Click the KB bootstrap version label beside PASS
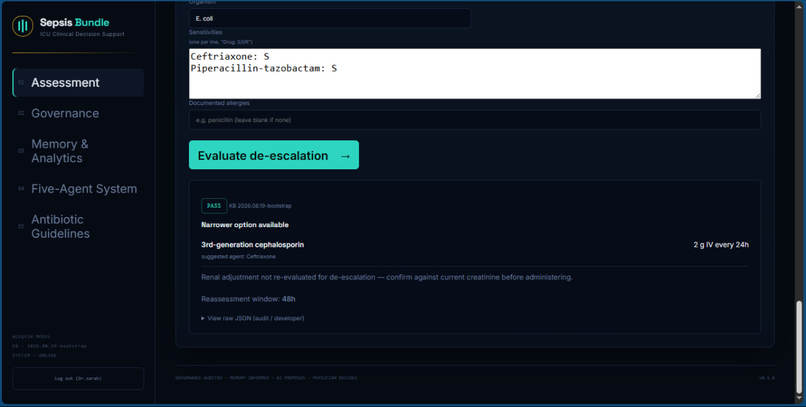 tap(260, 206)
